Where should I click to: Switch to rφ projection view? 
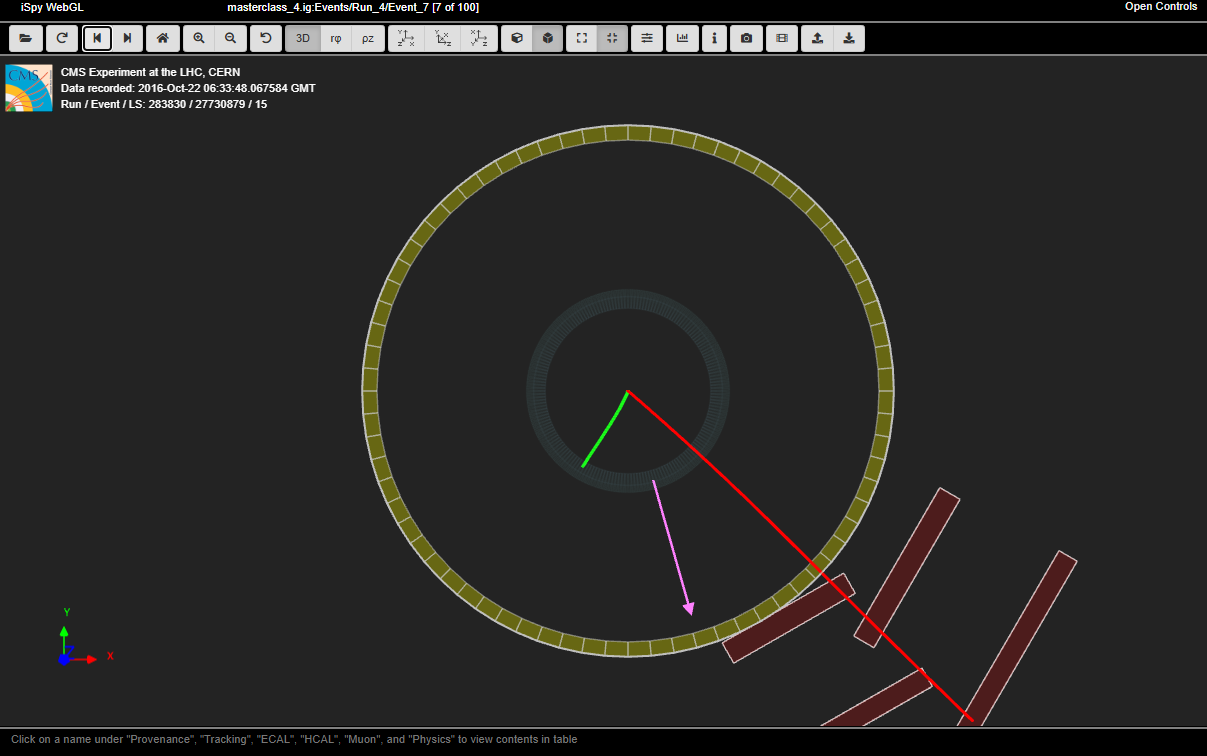(x=336, y=38)
